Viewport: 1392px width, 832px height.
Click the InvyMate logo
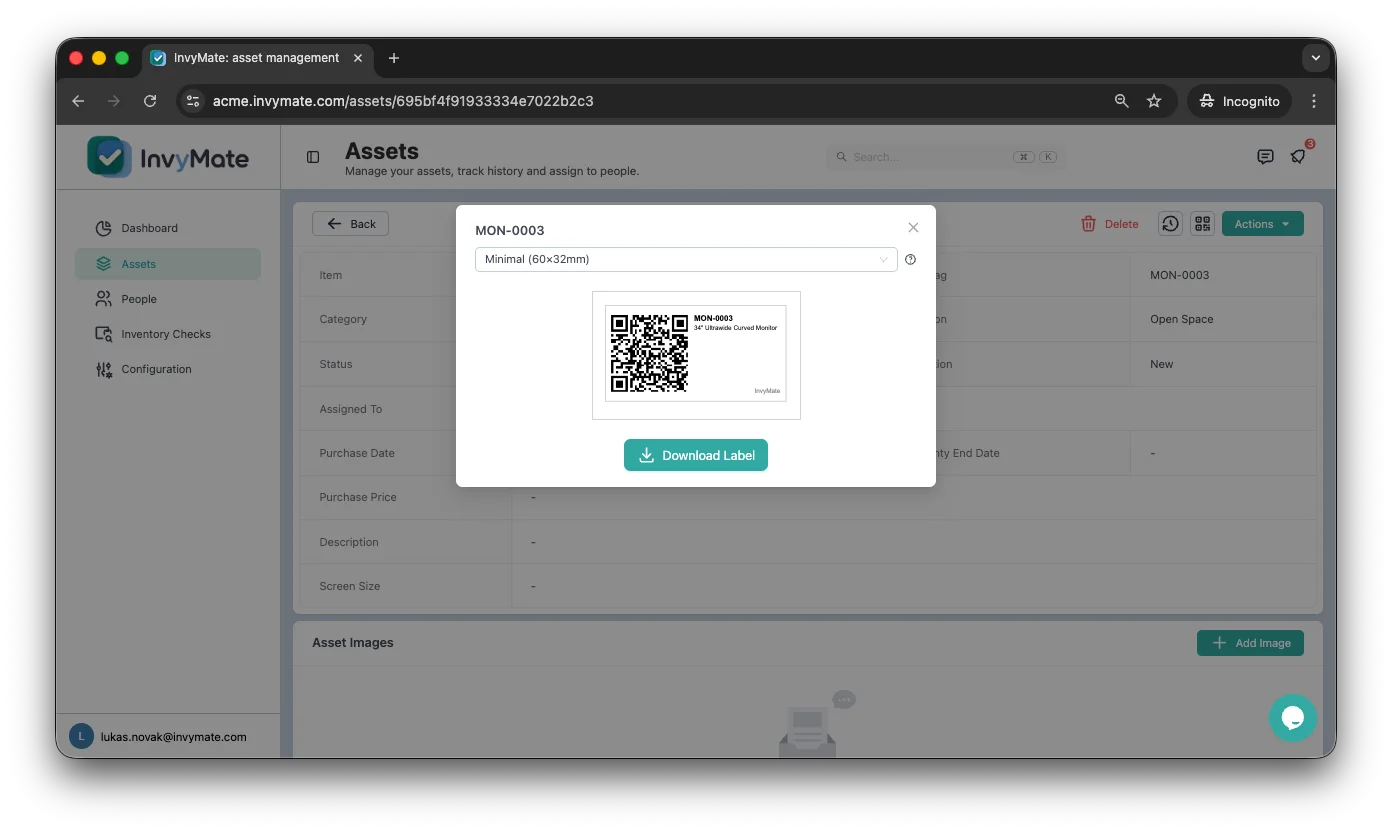(x=168, y=157)
